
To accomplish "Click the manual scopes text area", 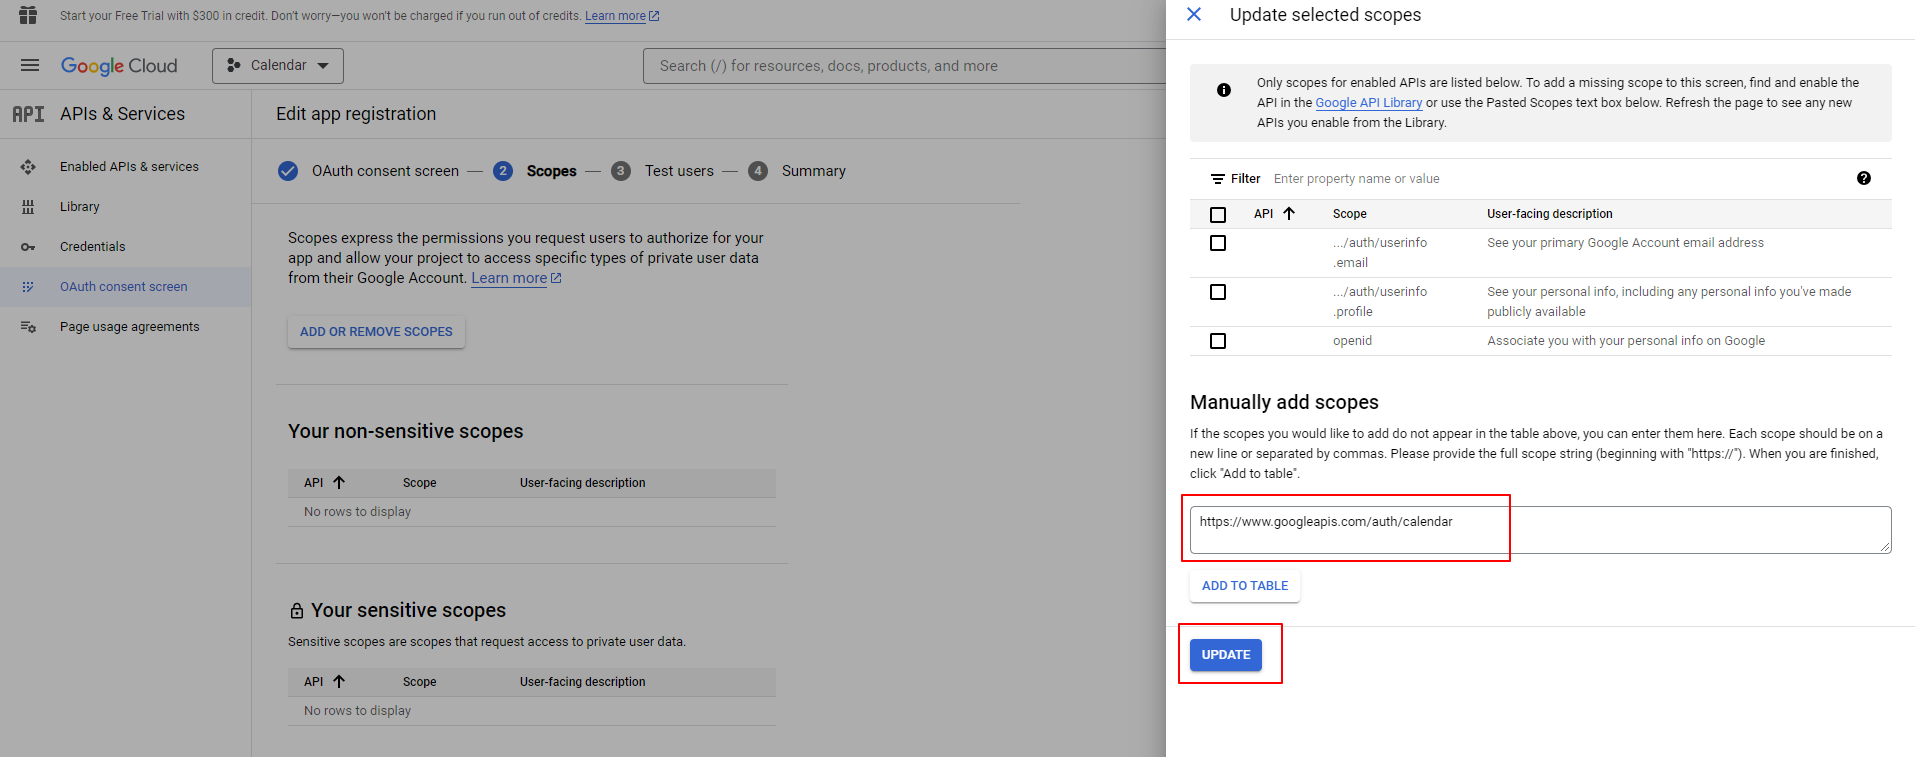I will pyautogui.click(x=1541, y=530).
